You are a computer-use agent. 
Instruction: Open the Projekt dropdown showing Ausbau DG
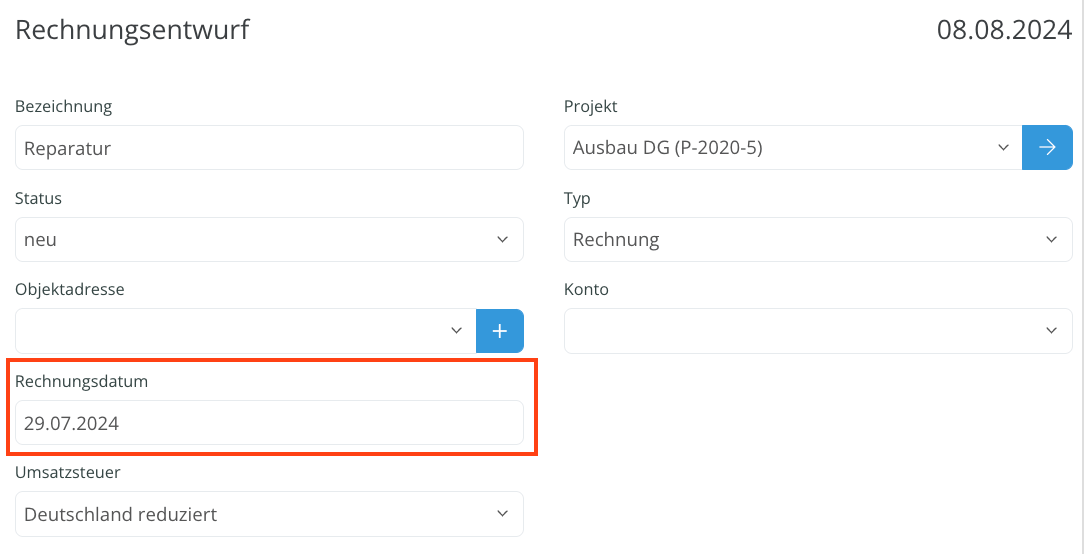(x=793, y=147)
